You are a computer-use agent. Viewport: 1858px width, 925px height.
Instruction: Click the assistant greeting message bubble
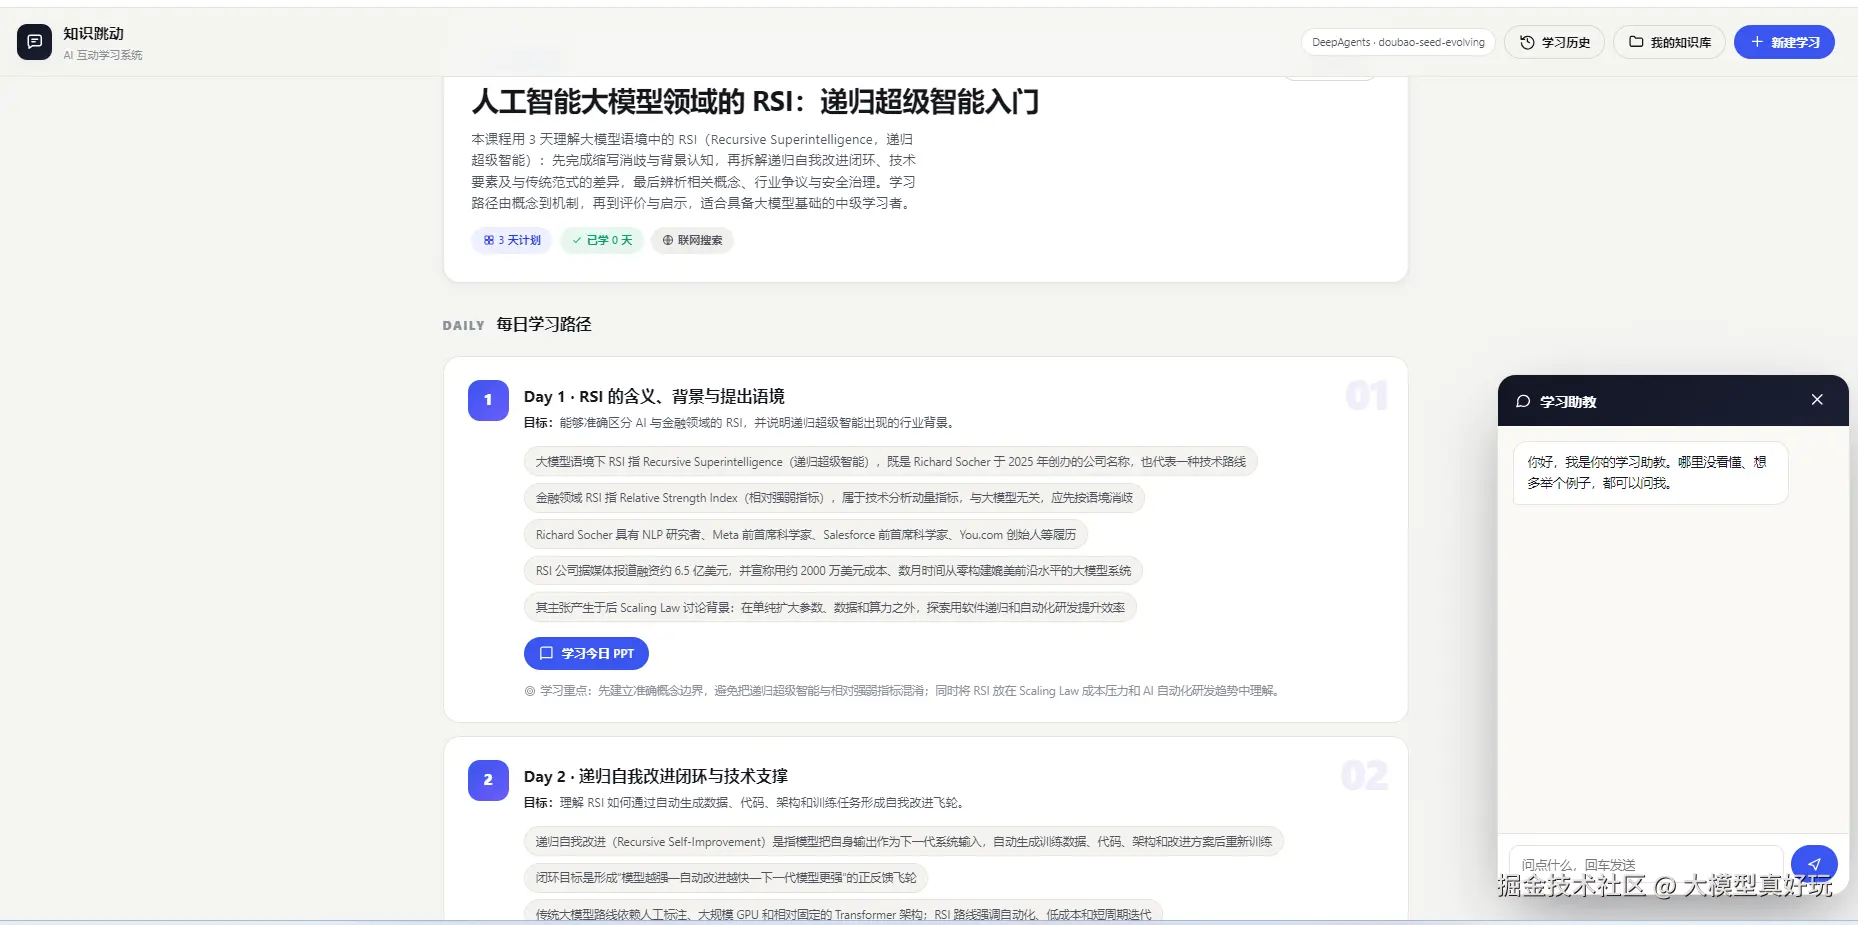point(1650,473)
